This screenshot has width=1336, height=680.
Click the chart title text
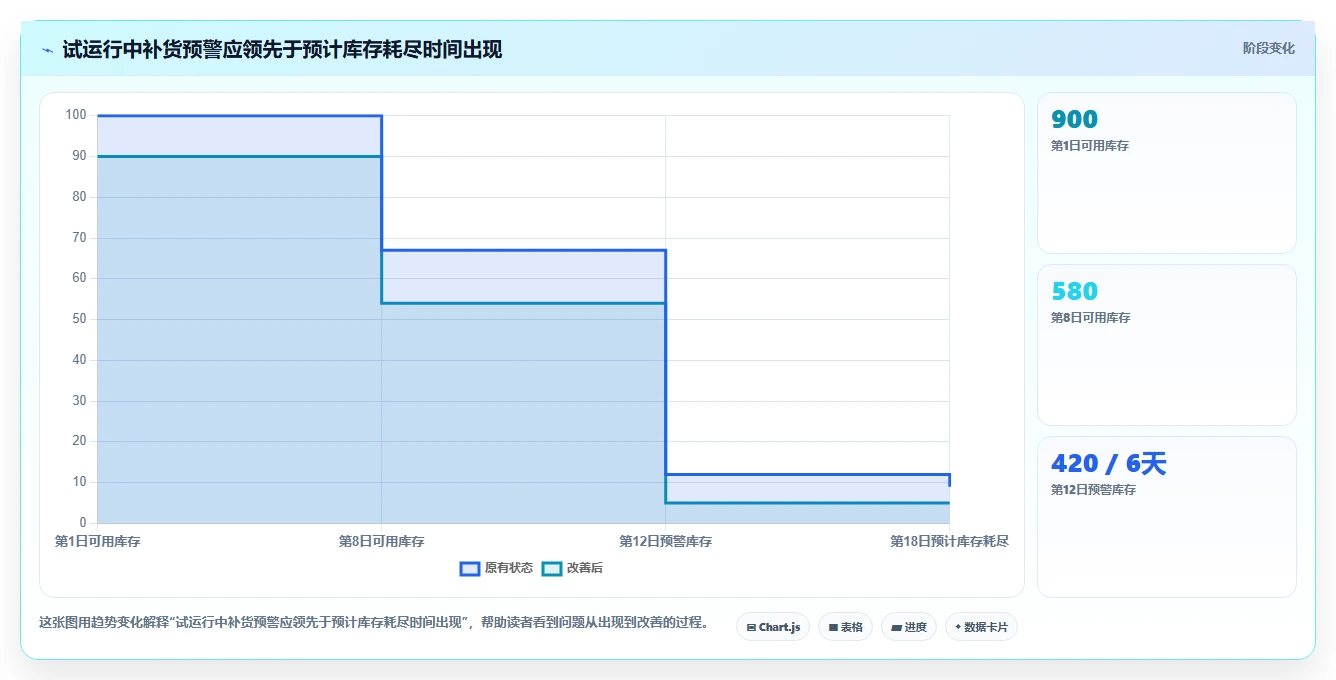click(x=282, y=49)
